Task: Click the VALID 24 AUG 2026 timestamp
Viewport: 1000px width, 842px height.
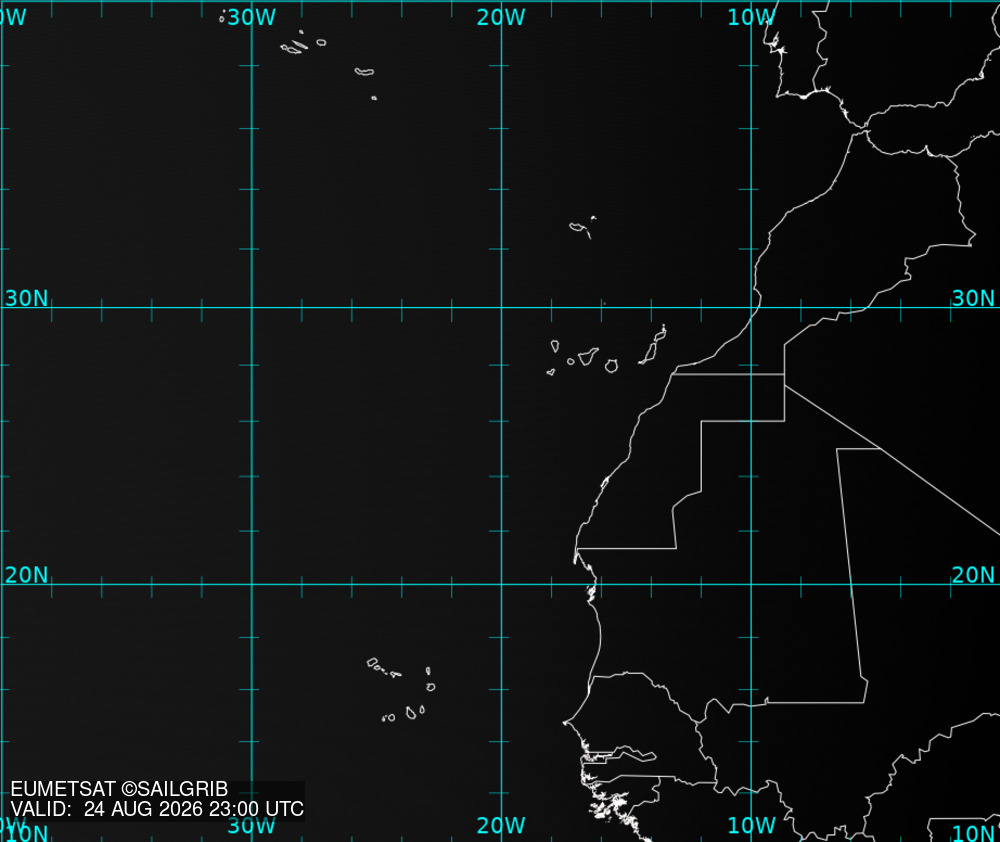Action: pos(157,809)
